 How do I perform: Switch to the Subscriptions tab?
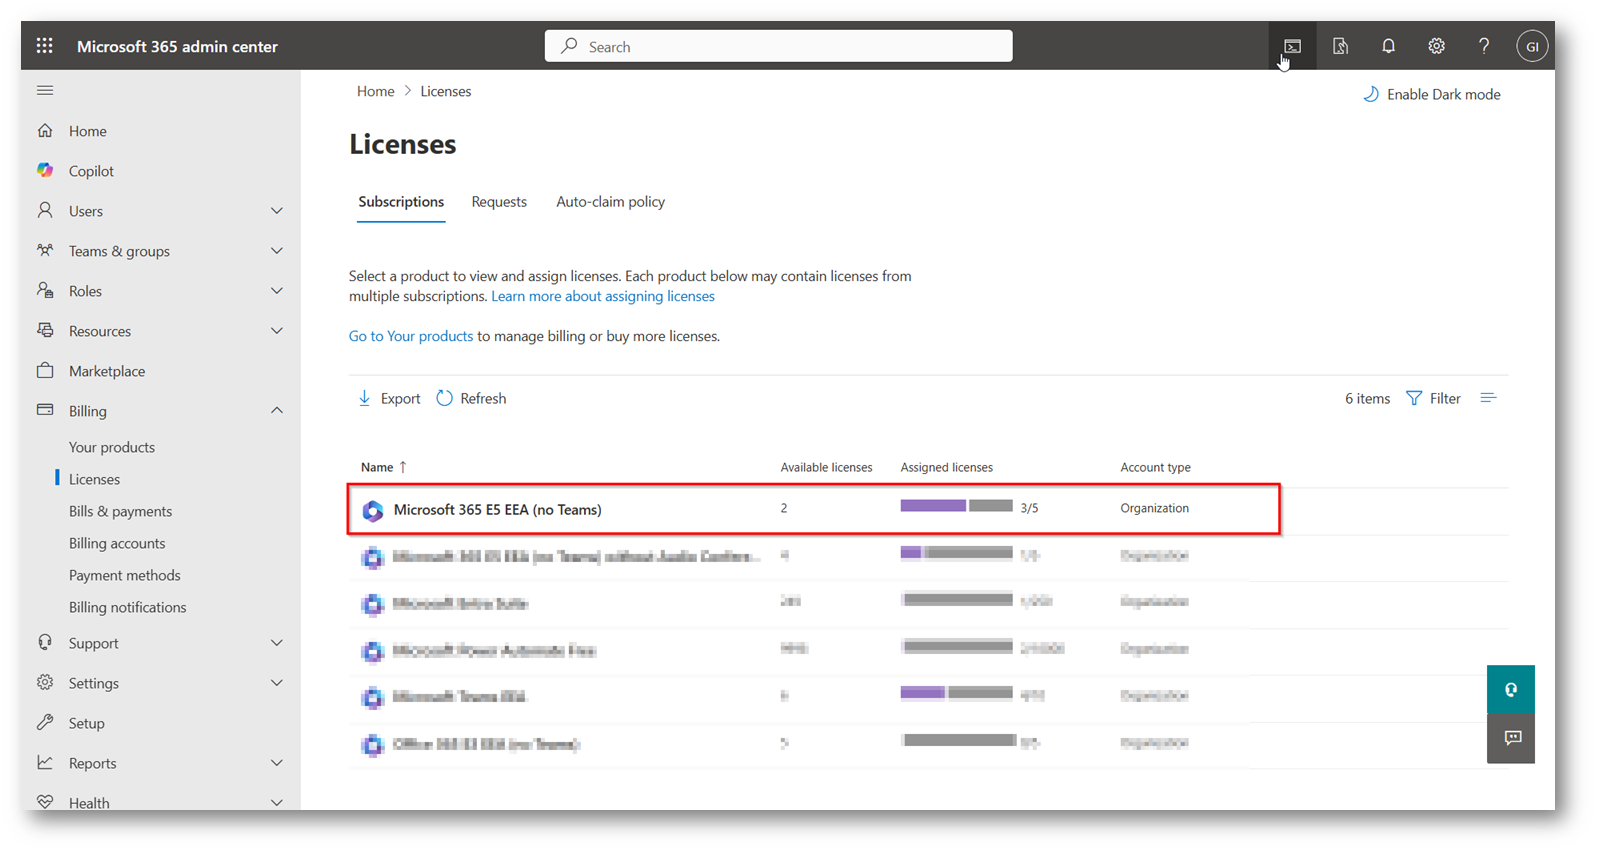[x=401, y=202]
